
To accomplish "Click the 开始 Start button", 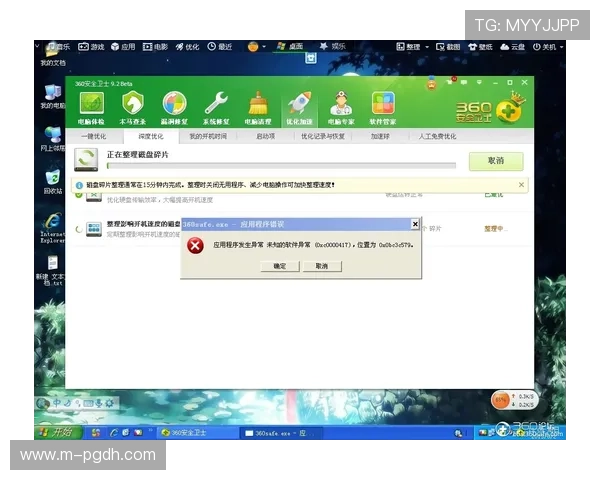I will tap(59, 433).
